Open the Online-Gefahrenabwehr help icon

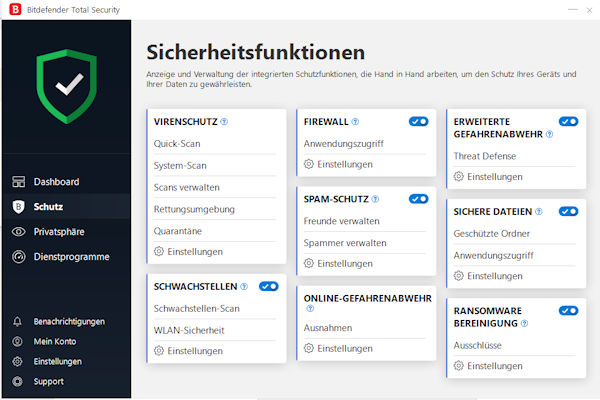[310, 309]
